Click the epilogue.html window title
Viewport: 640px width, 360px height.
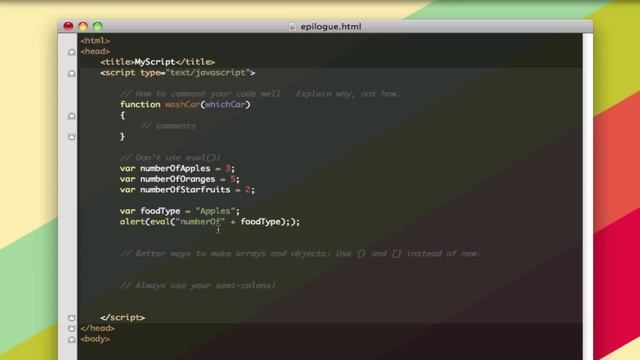(331, 27)
